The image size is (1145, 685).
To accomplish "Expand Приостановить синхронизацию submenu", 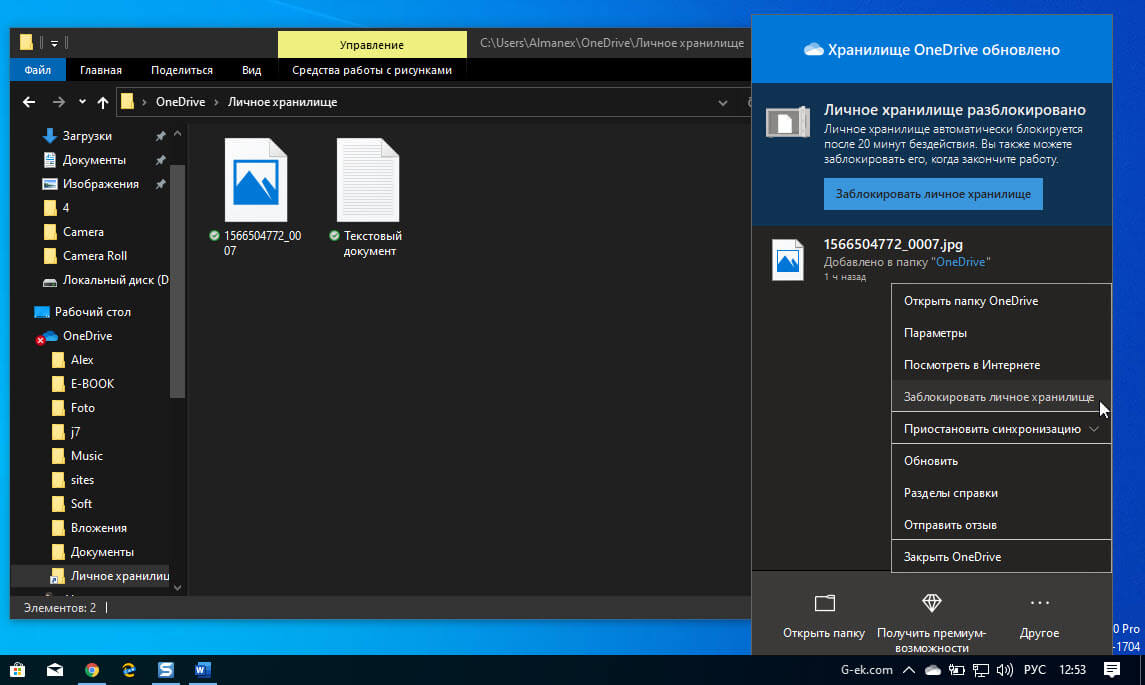I will 1001,429.
